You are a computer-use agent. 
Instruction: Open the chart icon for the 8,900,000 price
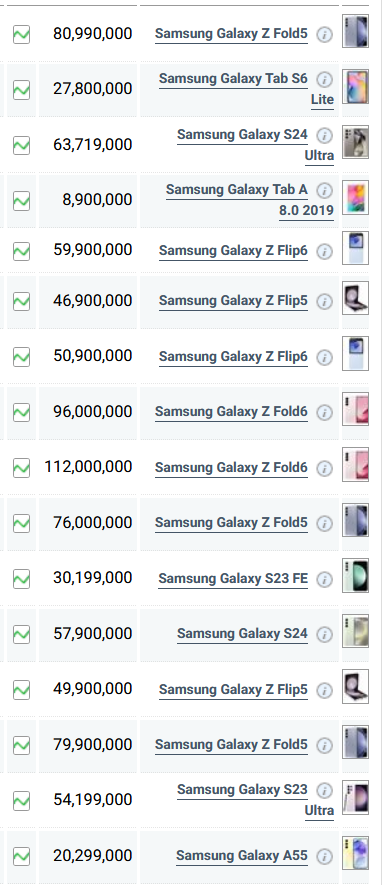coord(21,200)
